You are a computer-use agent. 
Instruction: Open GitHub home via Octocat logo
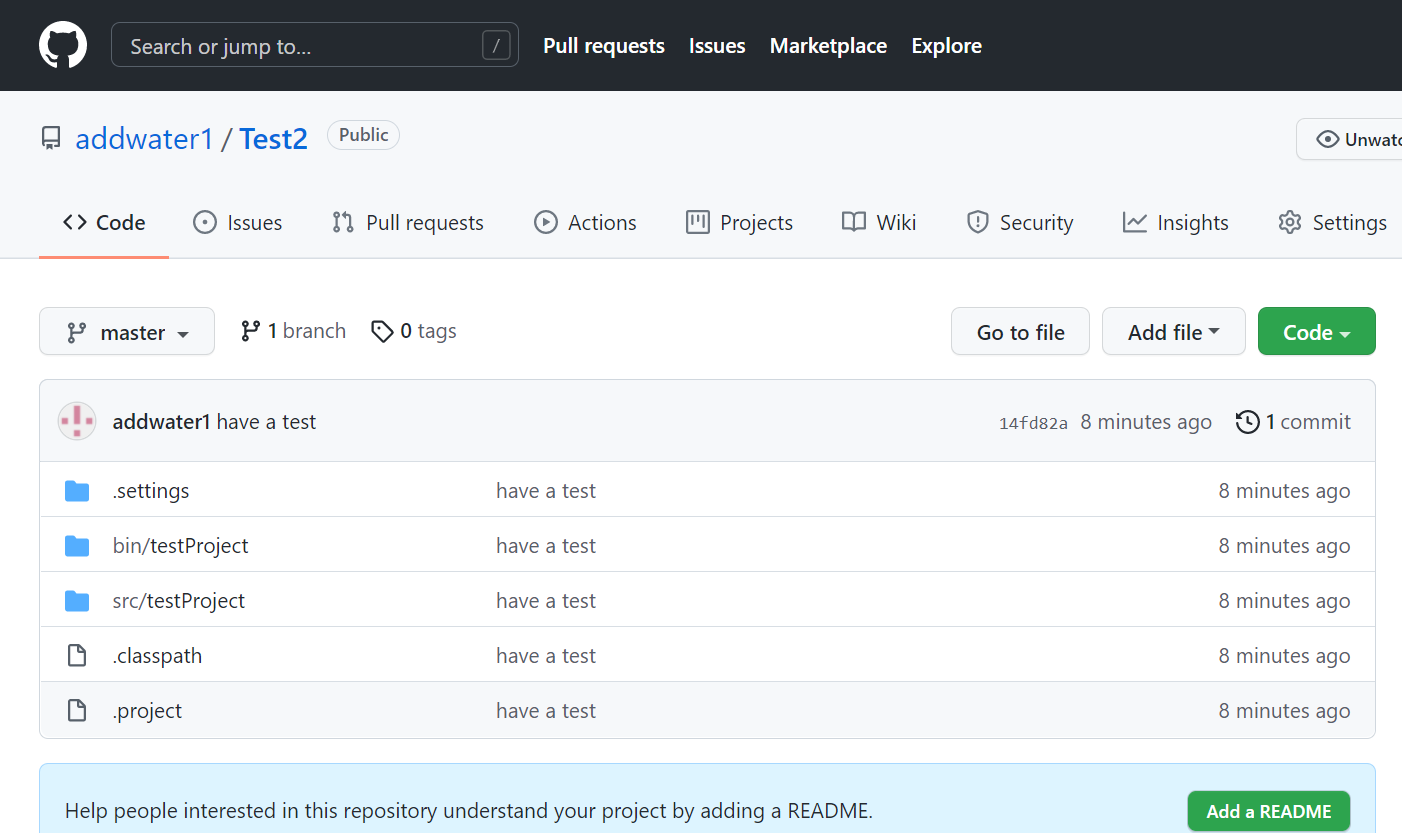63,45
